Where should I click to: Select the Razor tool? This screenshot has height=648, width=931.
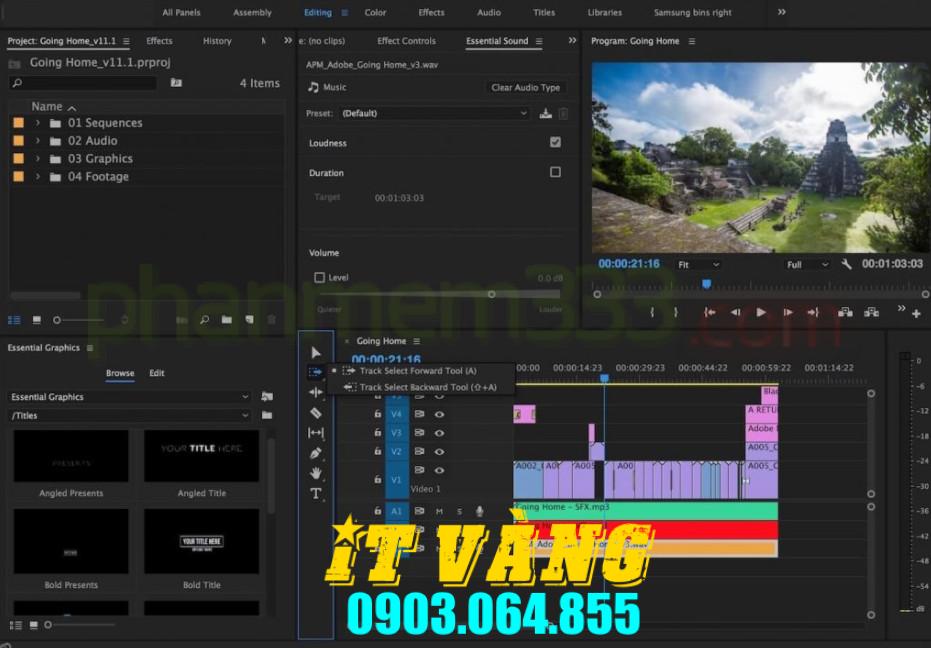coord(316,412)
